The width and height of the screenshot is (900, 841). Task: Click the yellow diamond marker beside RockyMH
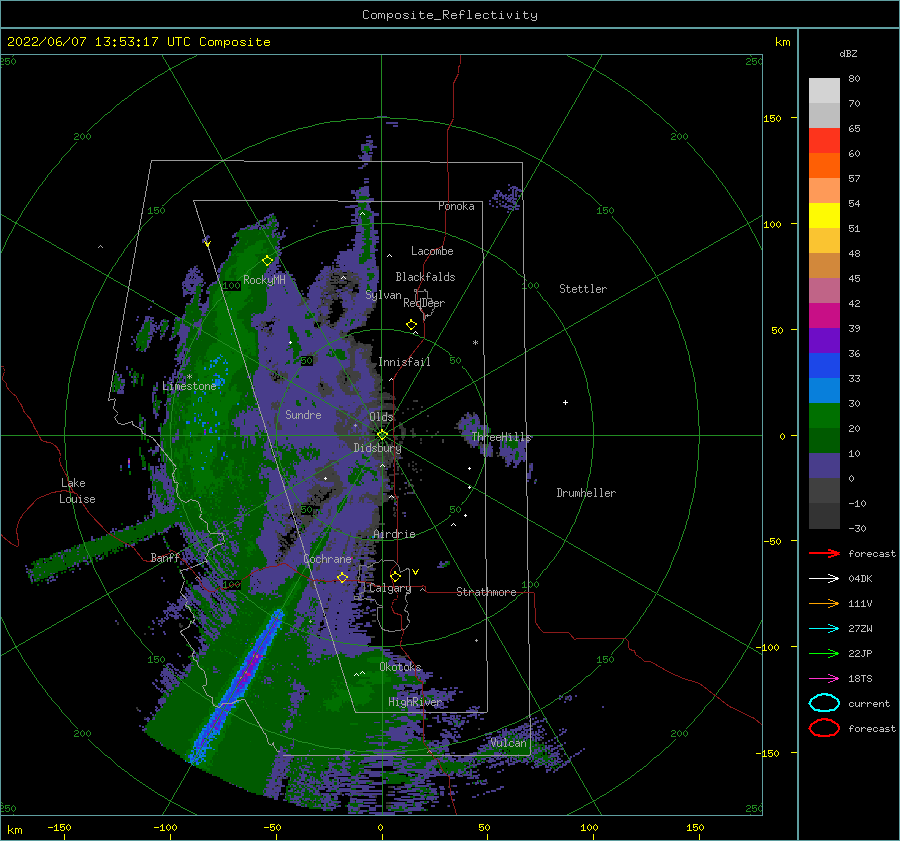tap(267, 261)
